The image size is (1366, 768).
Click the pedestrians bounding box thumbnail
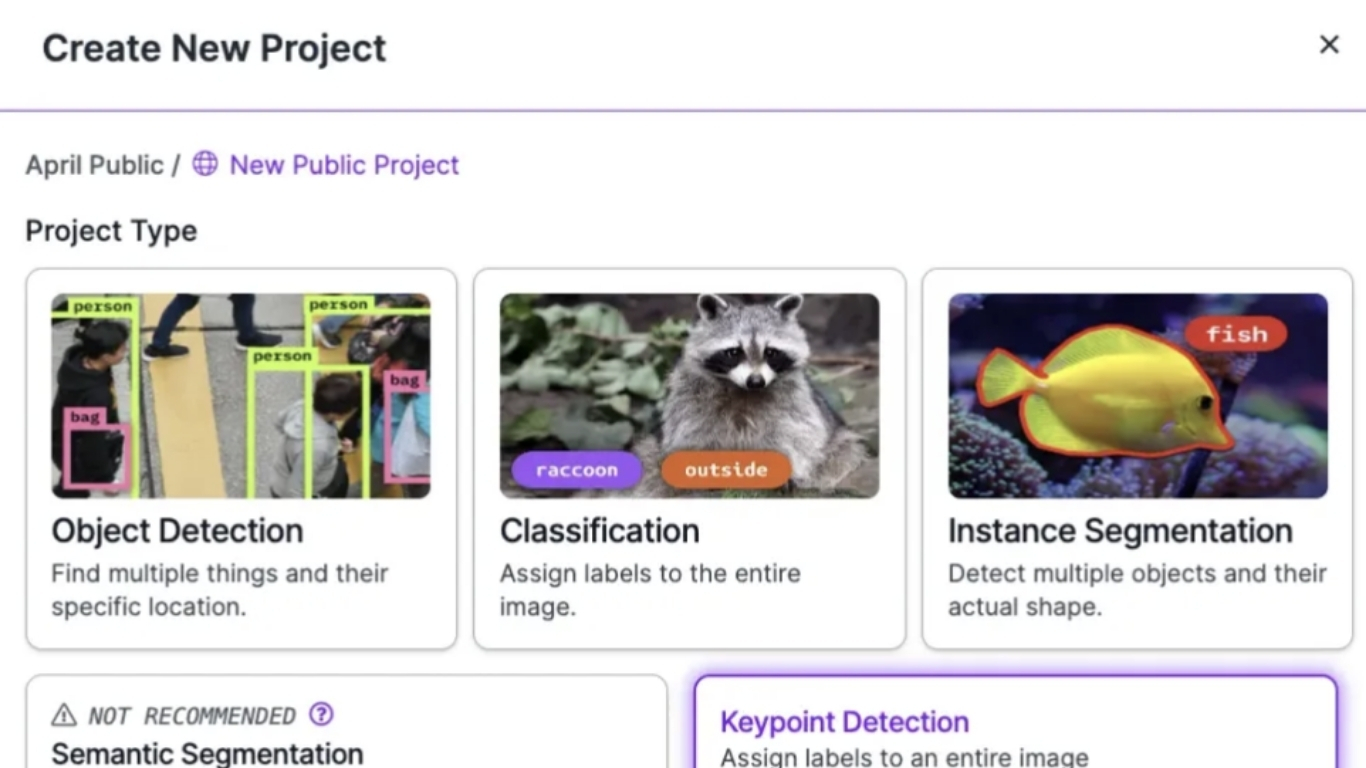(241, 396)
